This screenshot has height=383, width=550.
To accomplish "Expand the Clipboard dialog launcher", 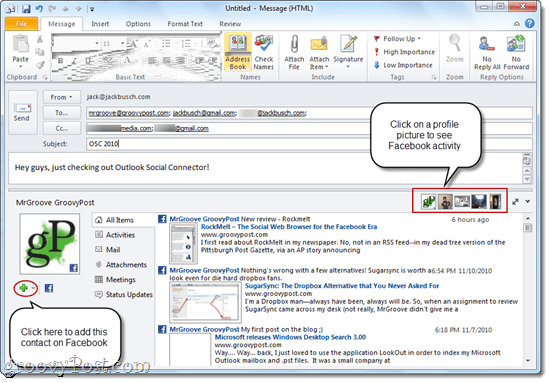I will (45, 77).
